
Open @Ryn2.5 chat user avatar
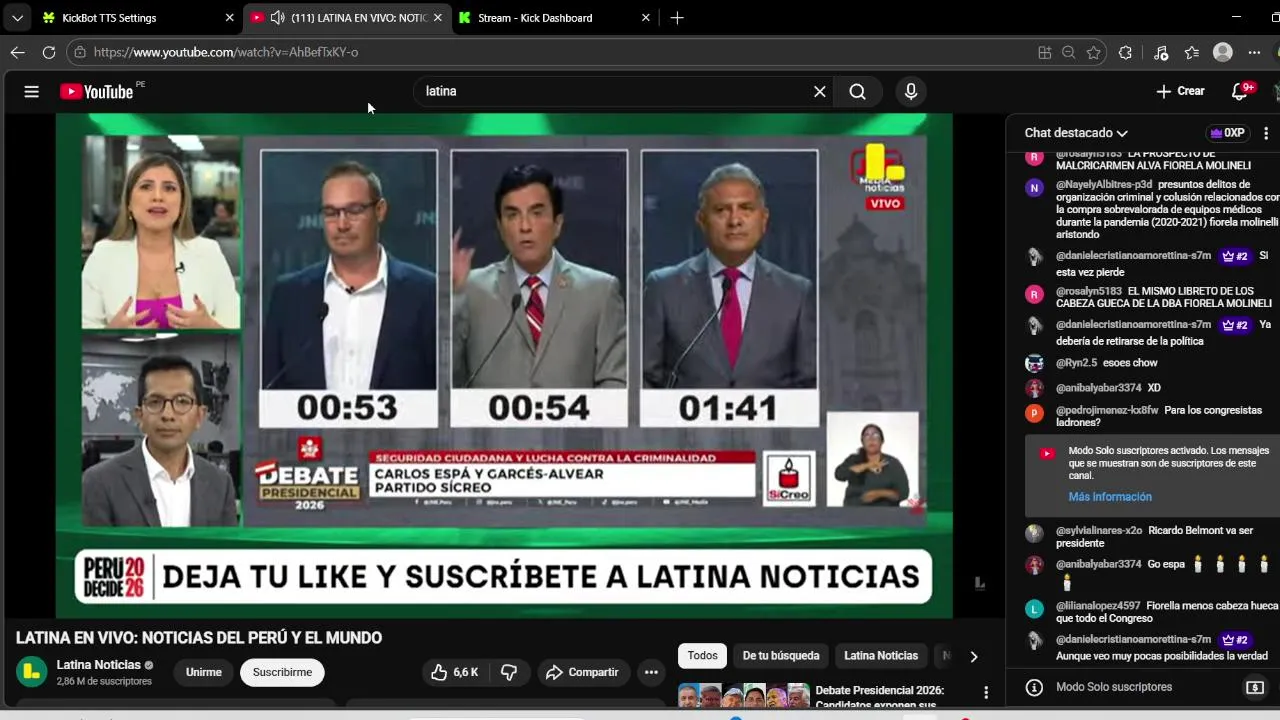click(x=1035, y=363)
